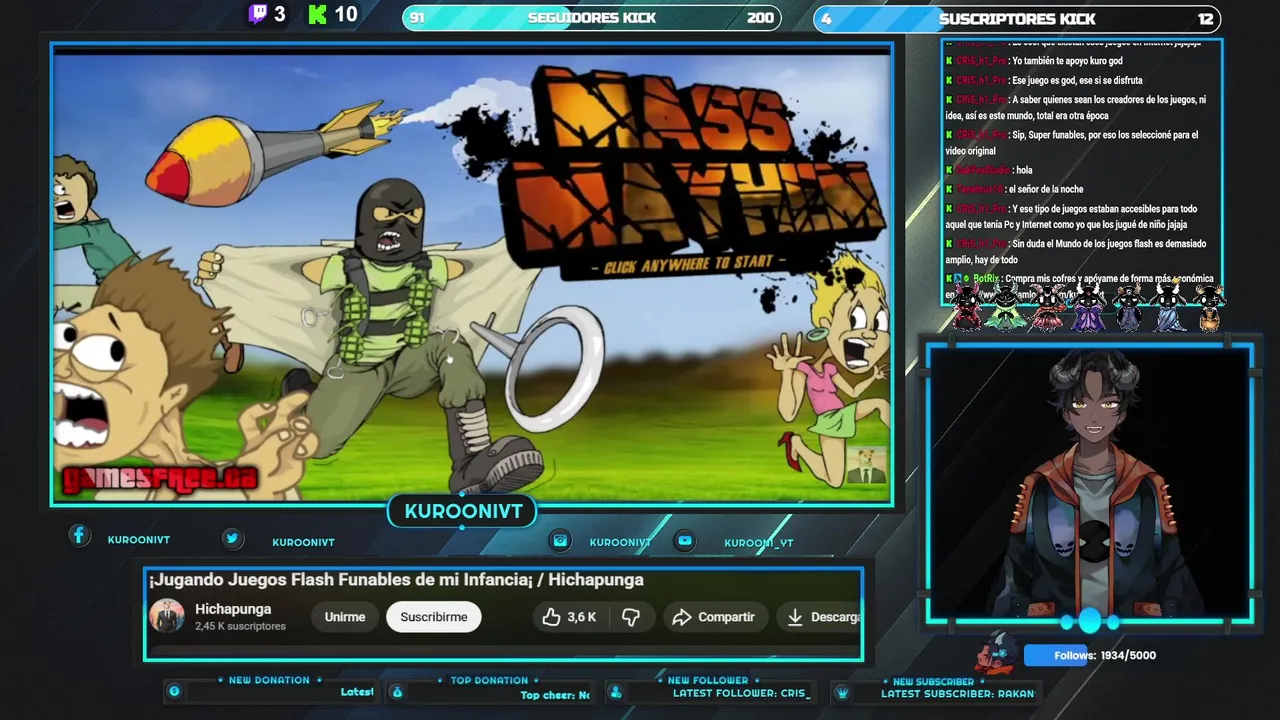Click BotRix's name in chat
The image size is (1280, 720).
[986, 278]
